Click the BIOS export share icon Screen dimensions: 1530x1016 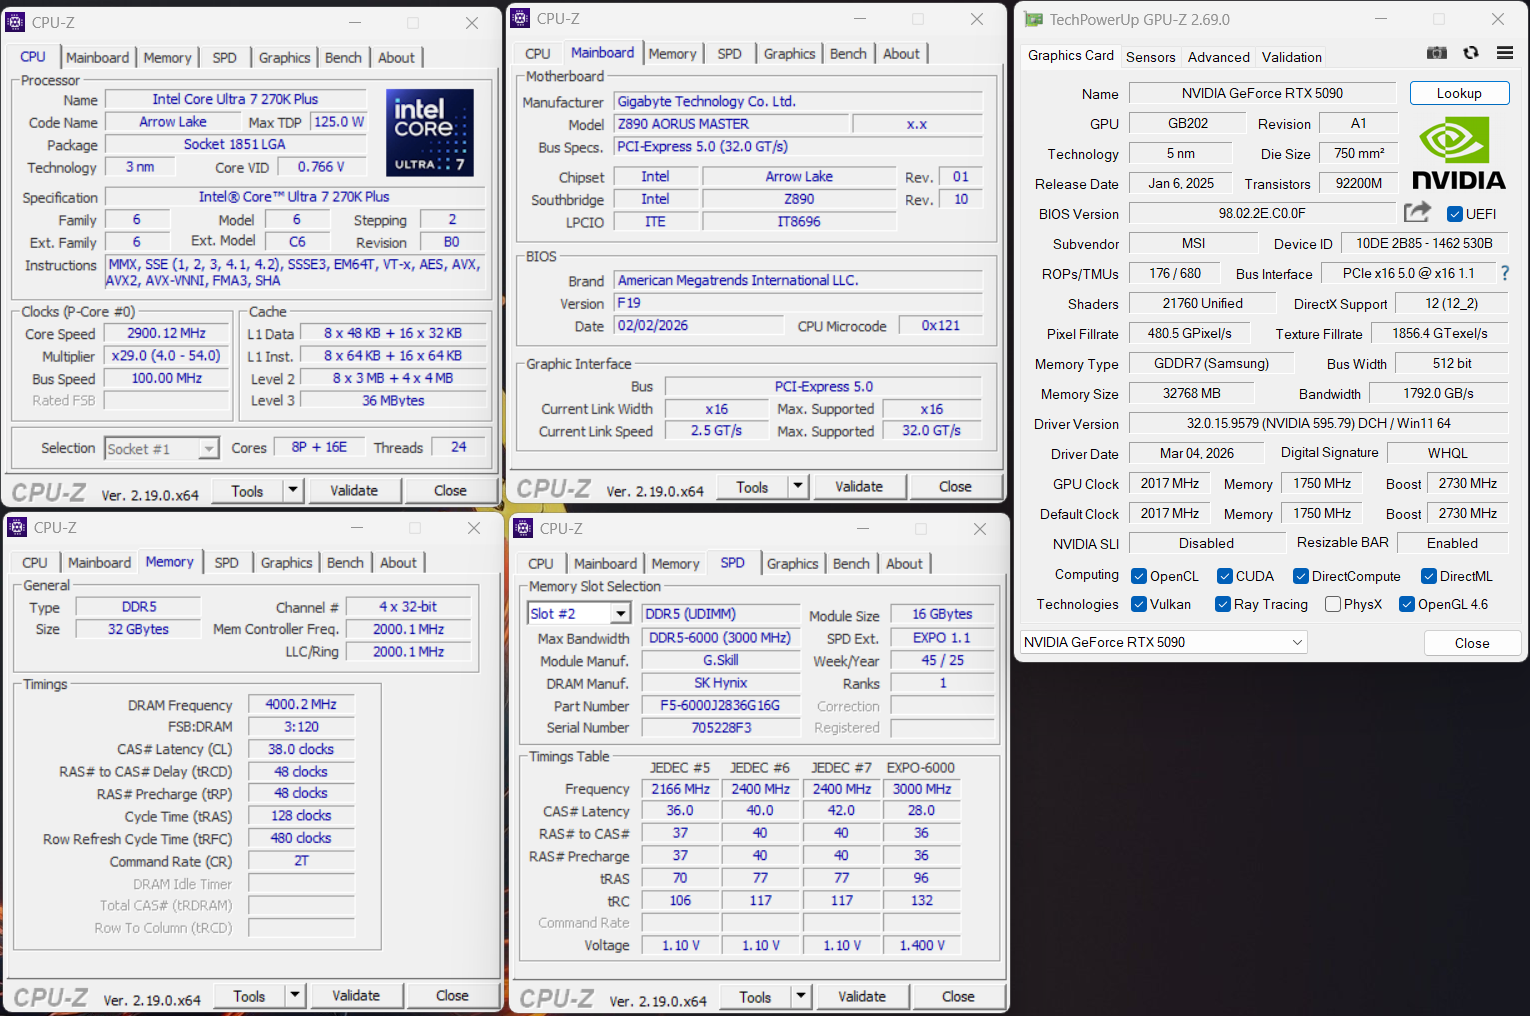1417,212
